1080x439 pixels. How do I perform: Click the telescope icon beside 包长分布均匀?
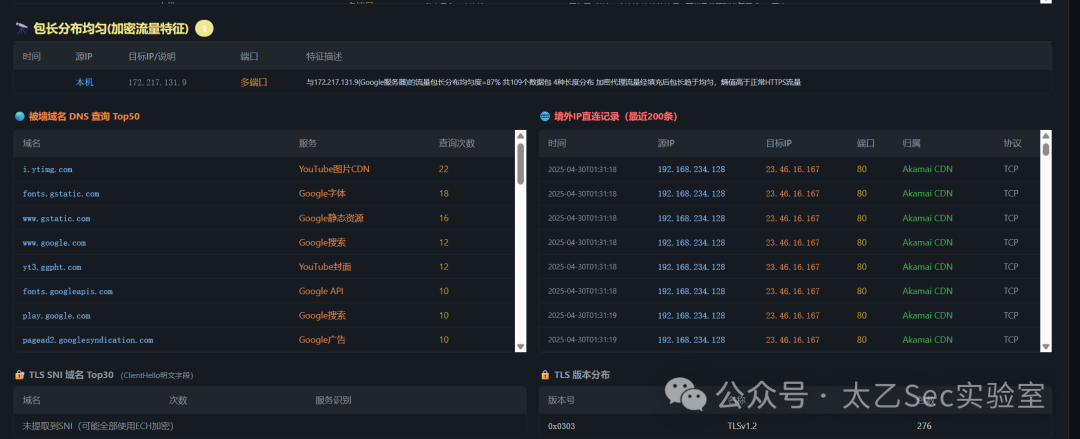click(x=22, y=28)
